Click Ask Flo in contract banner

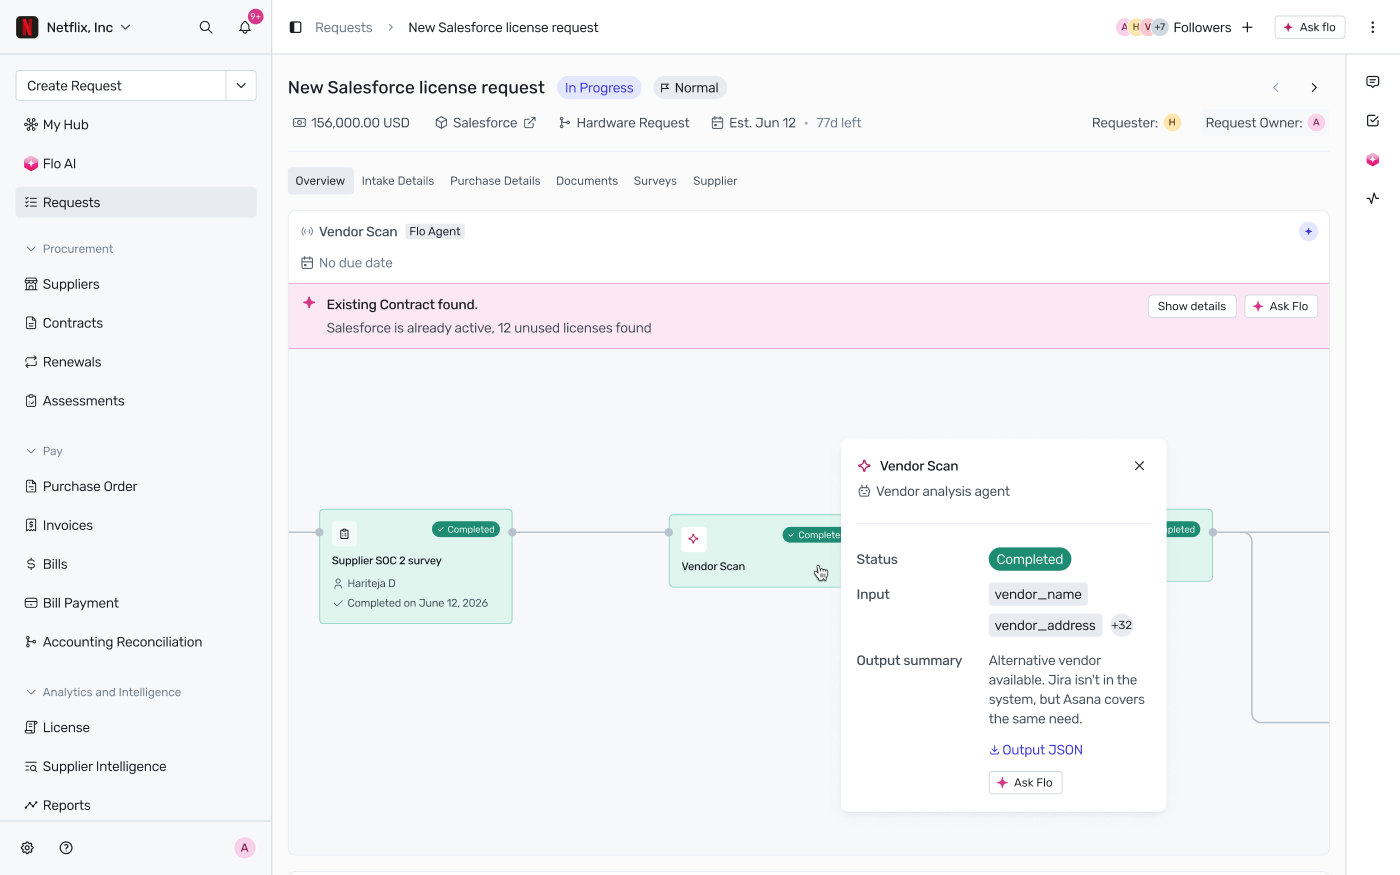[1280, 306]
